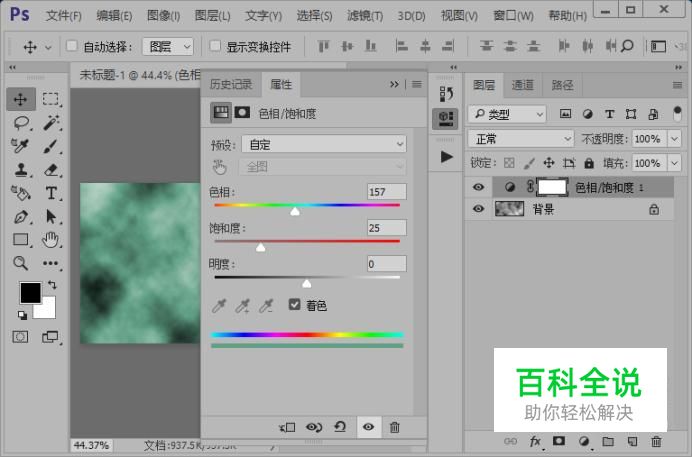This screenshot has height=457, width=692.
Task: Select the Rectangle shape tool
Action: [x=21, y=240]
